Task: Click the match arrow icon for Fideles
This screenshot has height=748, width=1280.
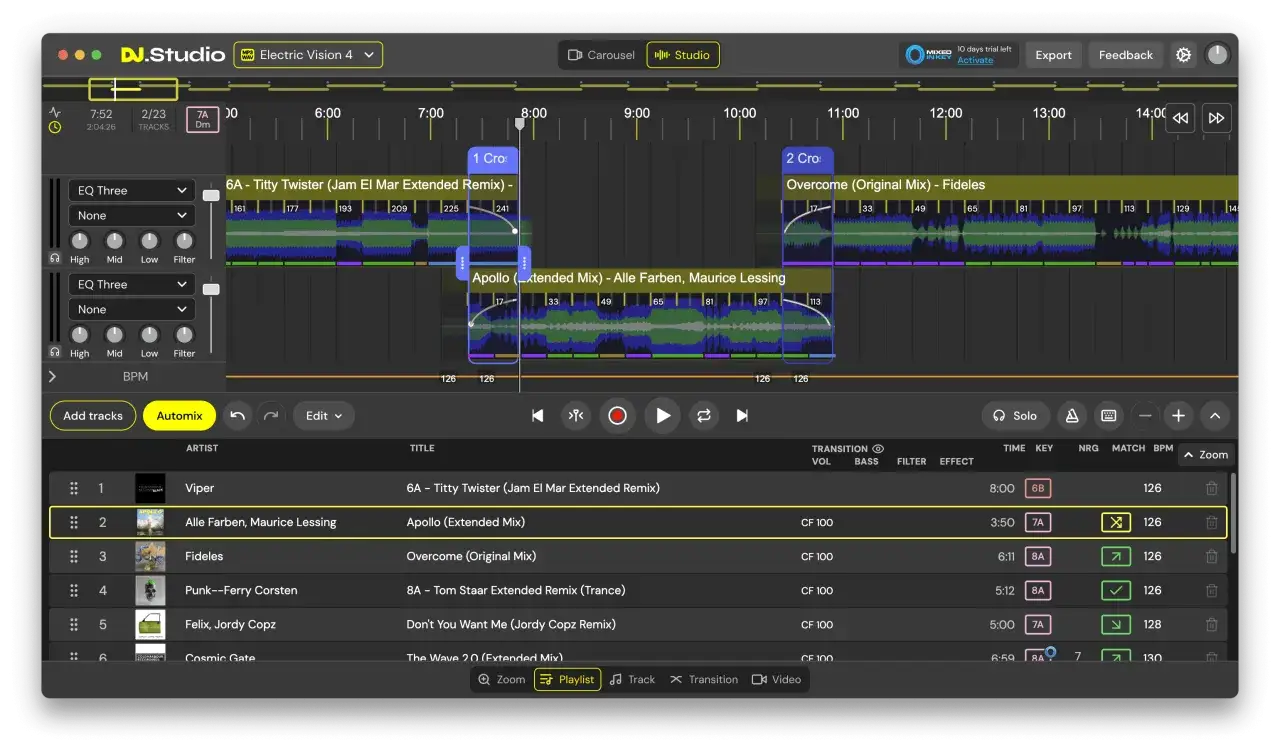Action: (x=1116, y=556)
